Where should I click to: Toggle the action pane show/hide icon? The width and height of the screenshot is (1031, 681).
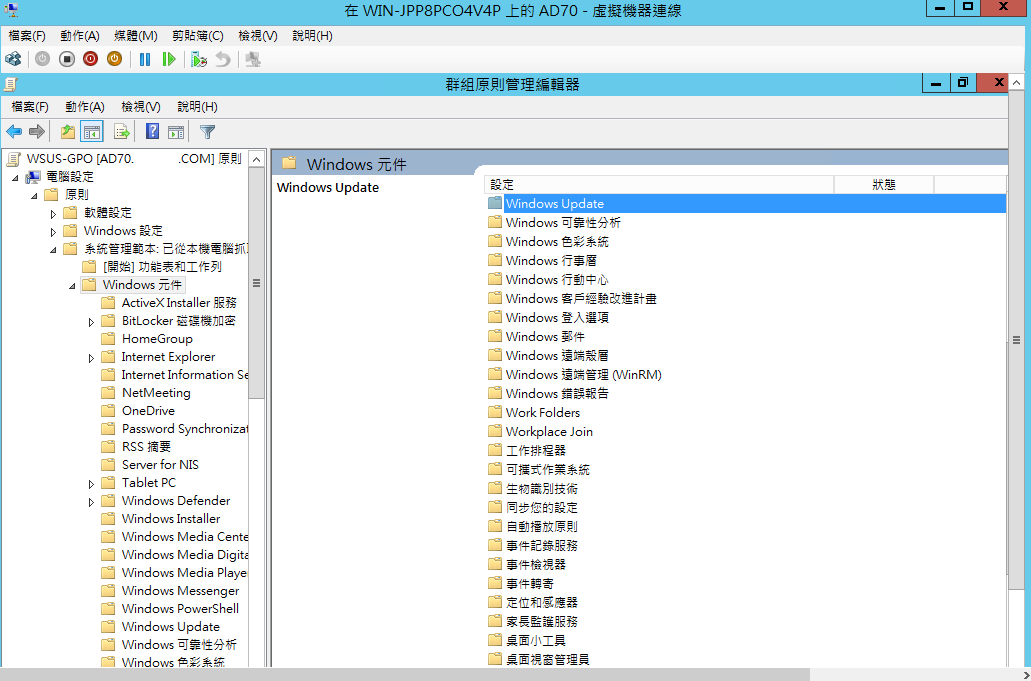pyautogui.click(x=176, y=131)
